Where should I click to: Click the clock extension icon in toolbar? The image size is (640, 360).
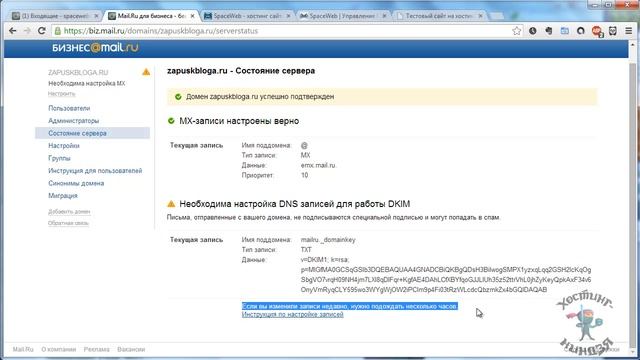[x=533, y=31]
